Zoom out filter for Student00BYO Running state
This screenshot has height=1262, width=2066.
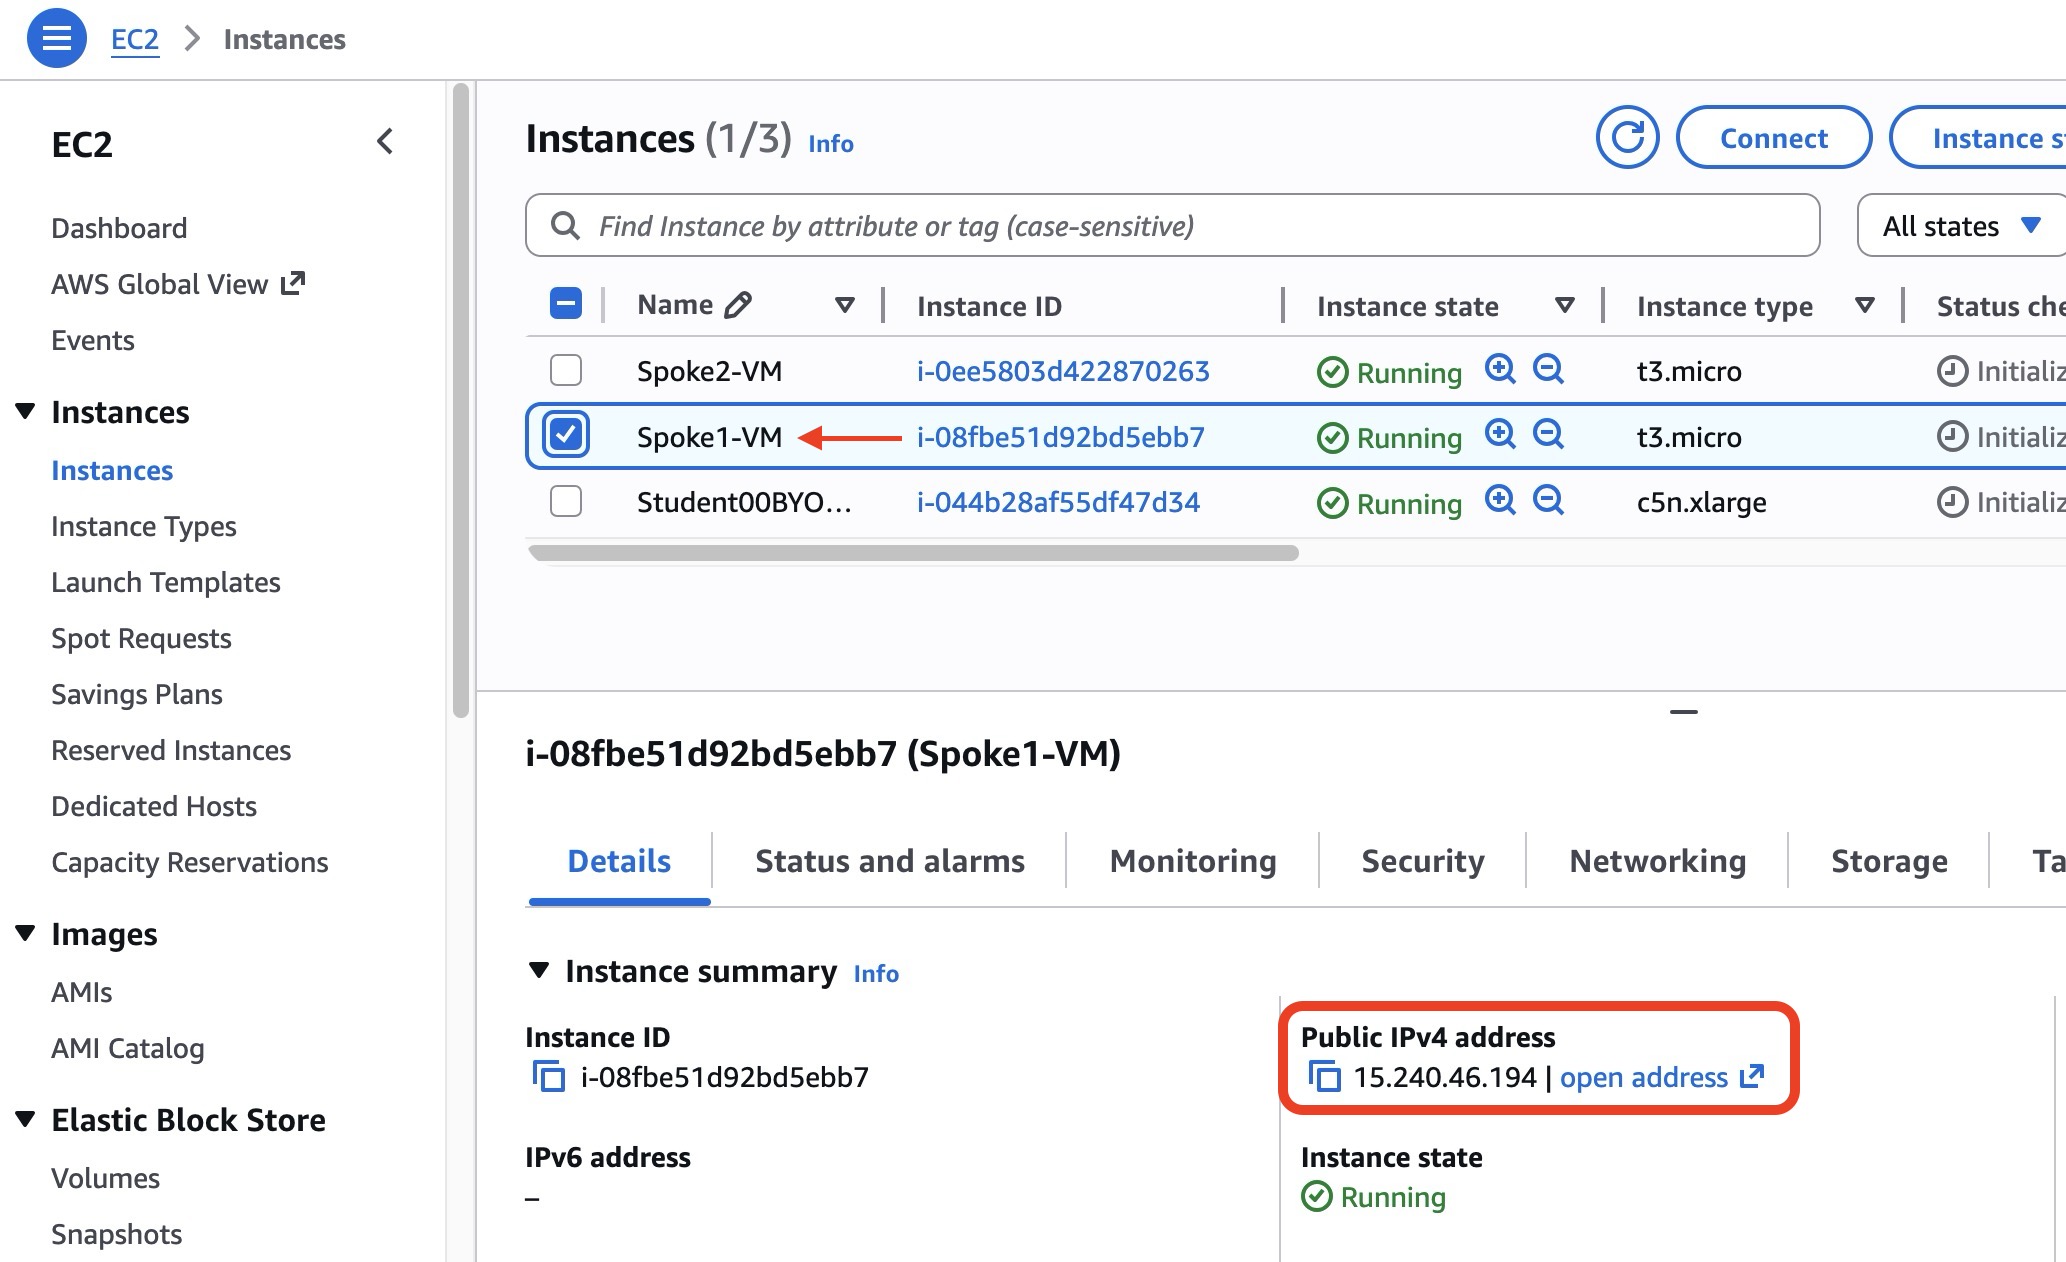pyautogui.click(x=1548, y=500)
